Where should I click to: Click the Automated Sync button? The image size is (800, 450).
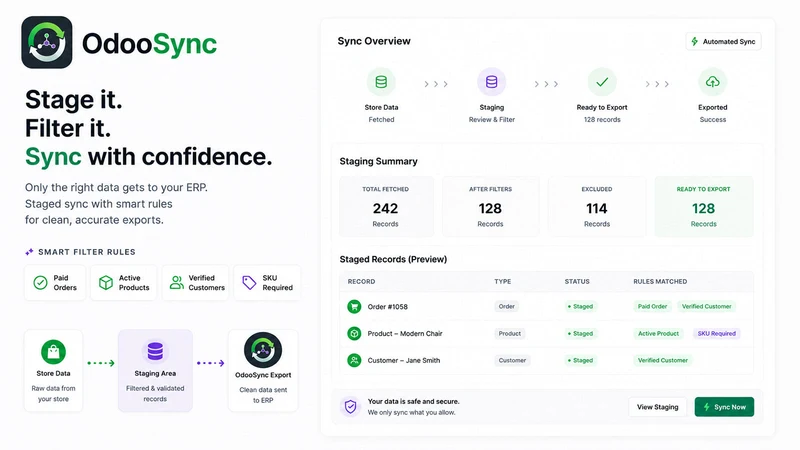click(723, 41)
